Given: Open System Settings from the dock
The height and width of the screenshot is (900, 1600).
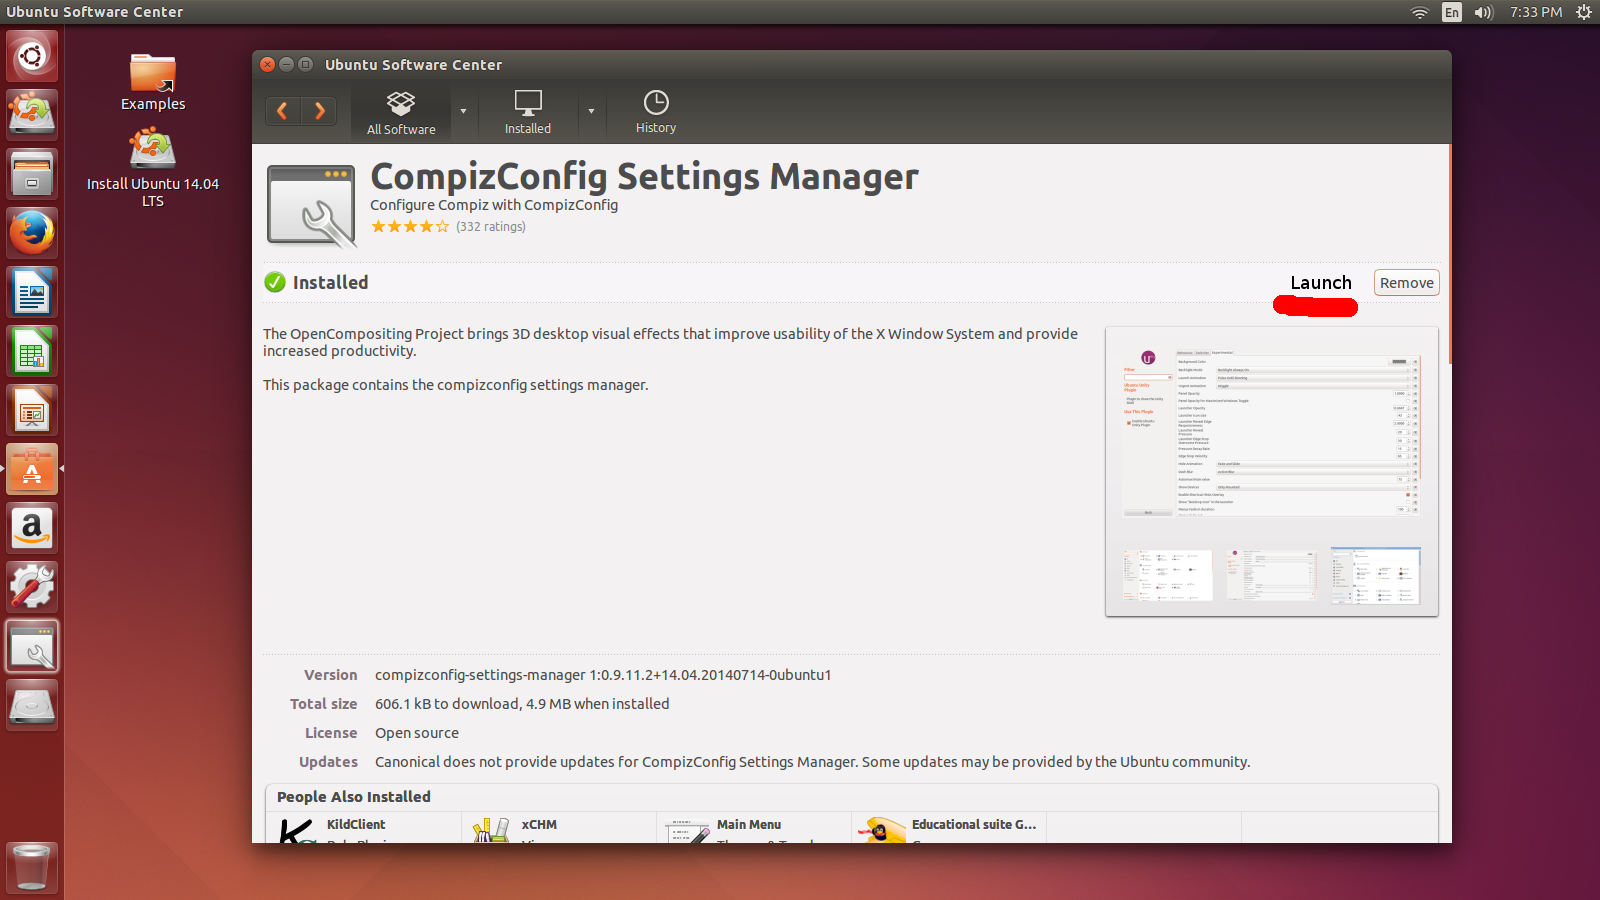Looking at the screenshot, I should [x=32, y=587].
